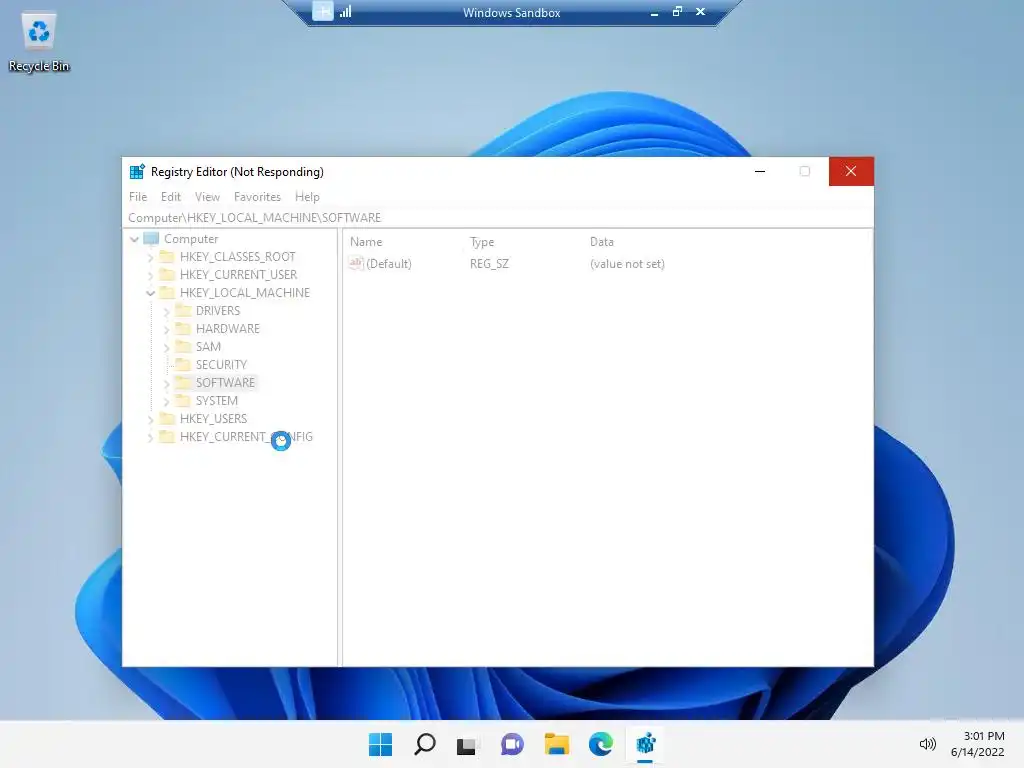Click the Type column header
1024x768 pixels.
(482, 242)
